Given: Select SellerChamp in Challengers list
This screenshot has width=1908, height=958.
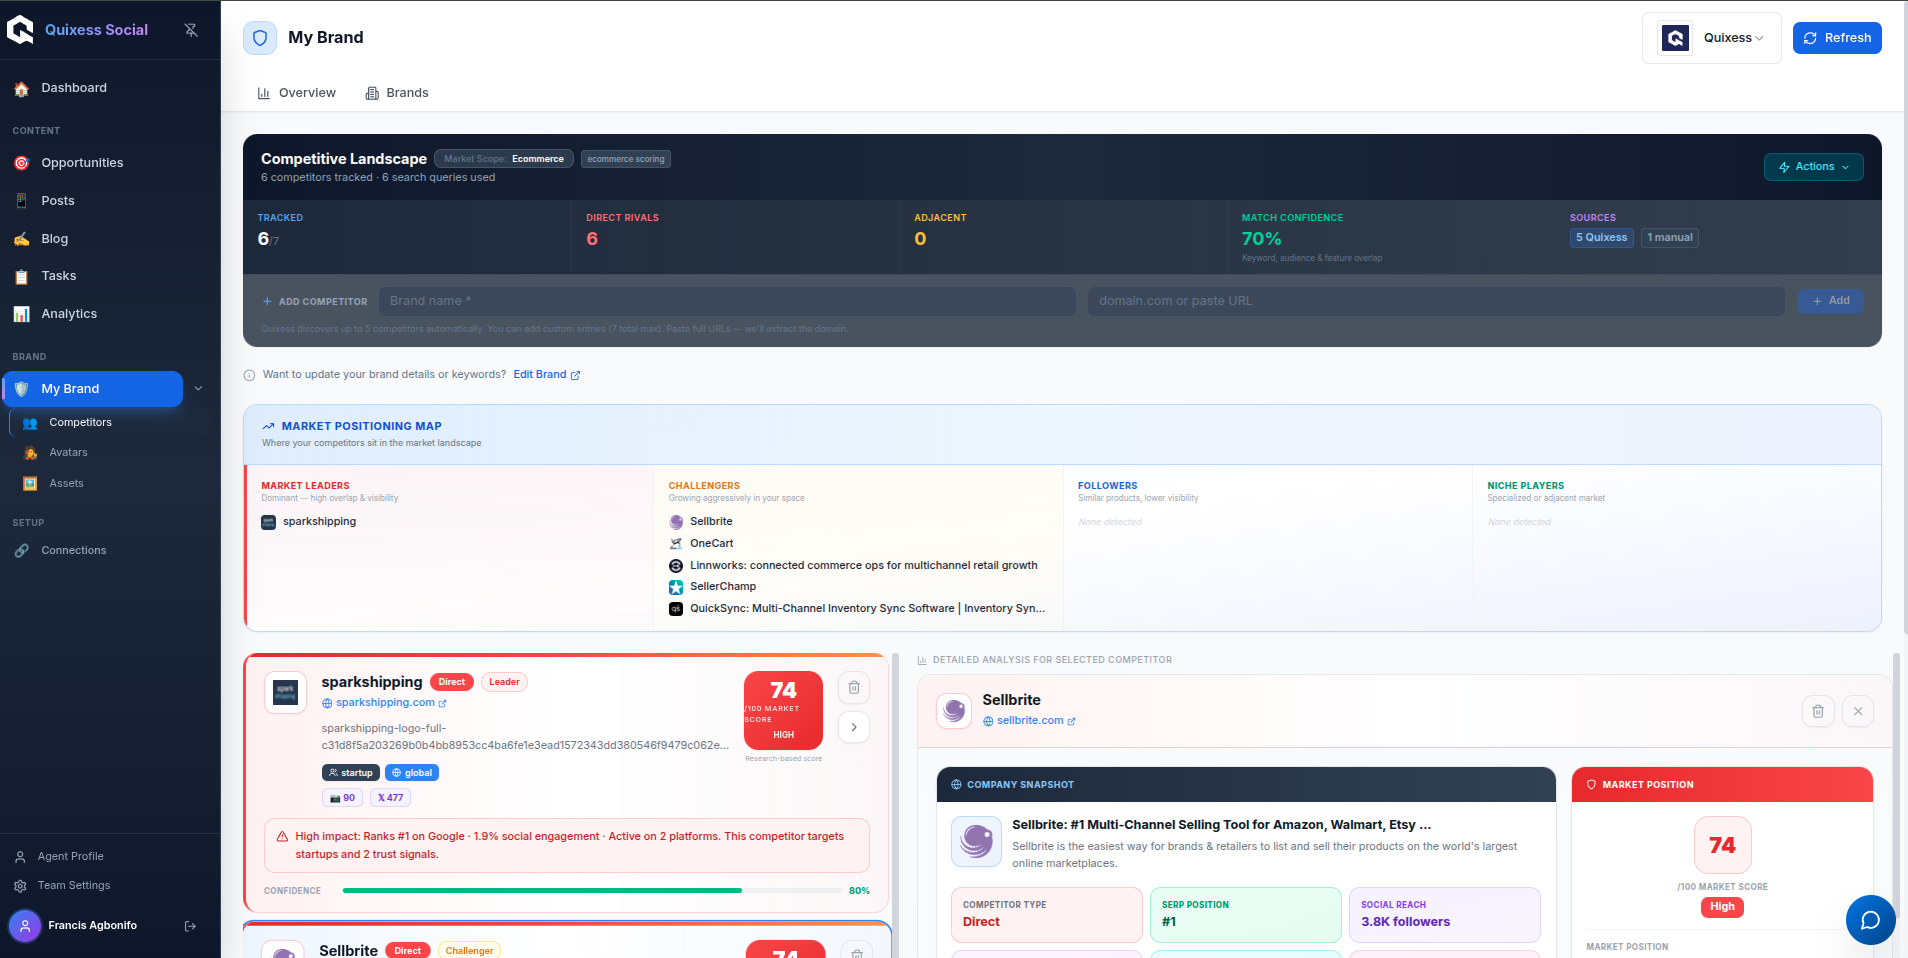Looking at the screenshot, I should click(712, 587).
